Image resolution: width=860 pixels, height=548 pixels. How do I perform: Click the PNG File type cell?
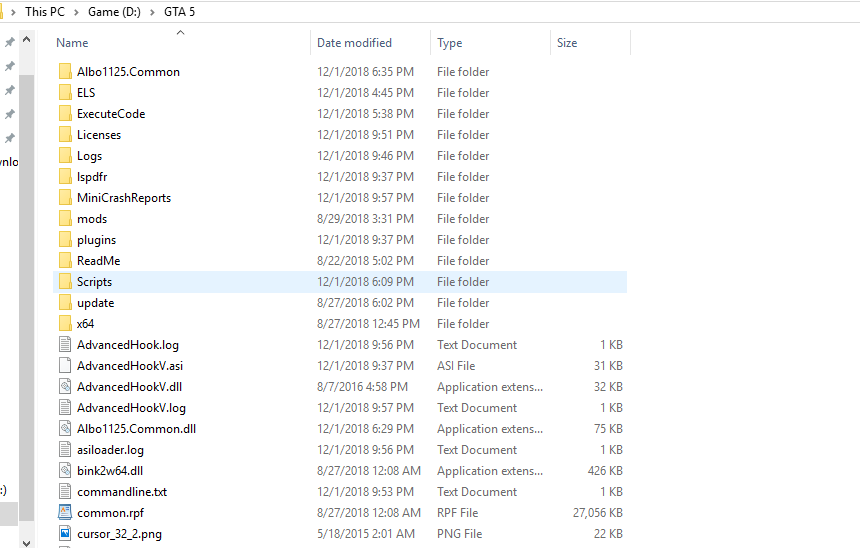point(460,533)
